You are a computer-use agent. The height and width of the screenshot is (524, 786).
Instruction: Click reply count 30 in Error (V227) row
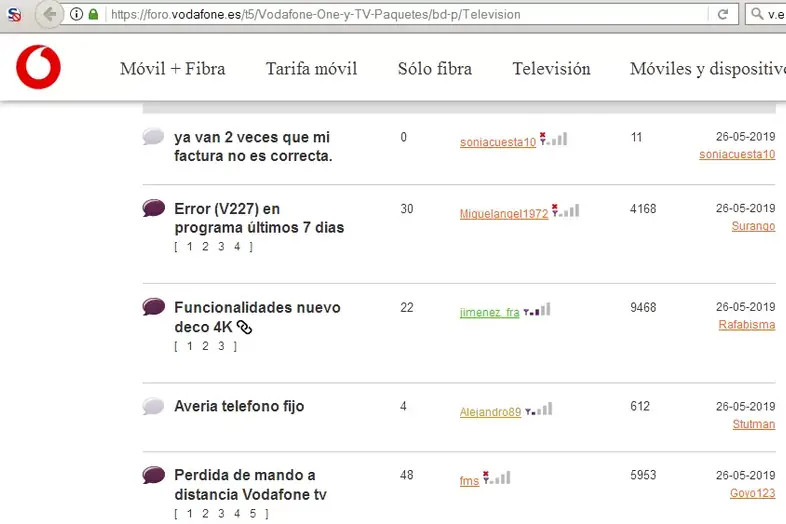point(407,209)
